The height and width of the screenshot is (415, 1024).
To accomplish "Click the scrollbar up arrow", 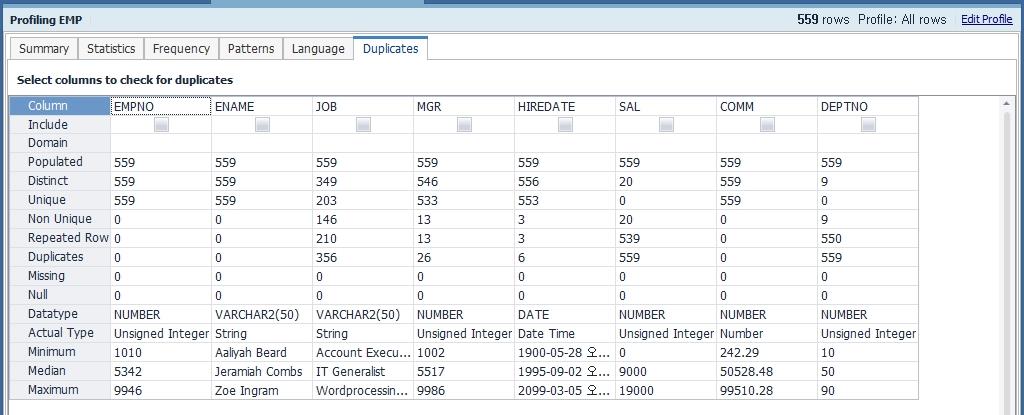I will point(1006,104).
